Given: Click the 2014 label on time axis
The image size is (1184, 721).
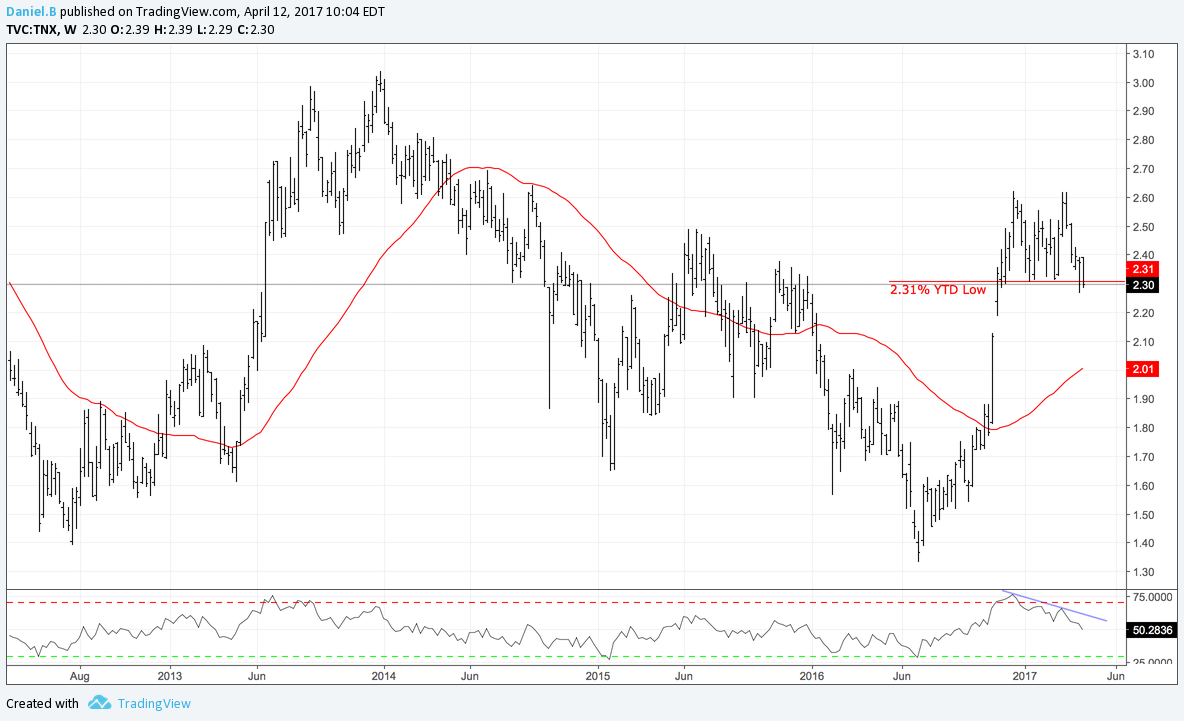Looking at the screenshot, I should (x=384, y=676).
